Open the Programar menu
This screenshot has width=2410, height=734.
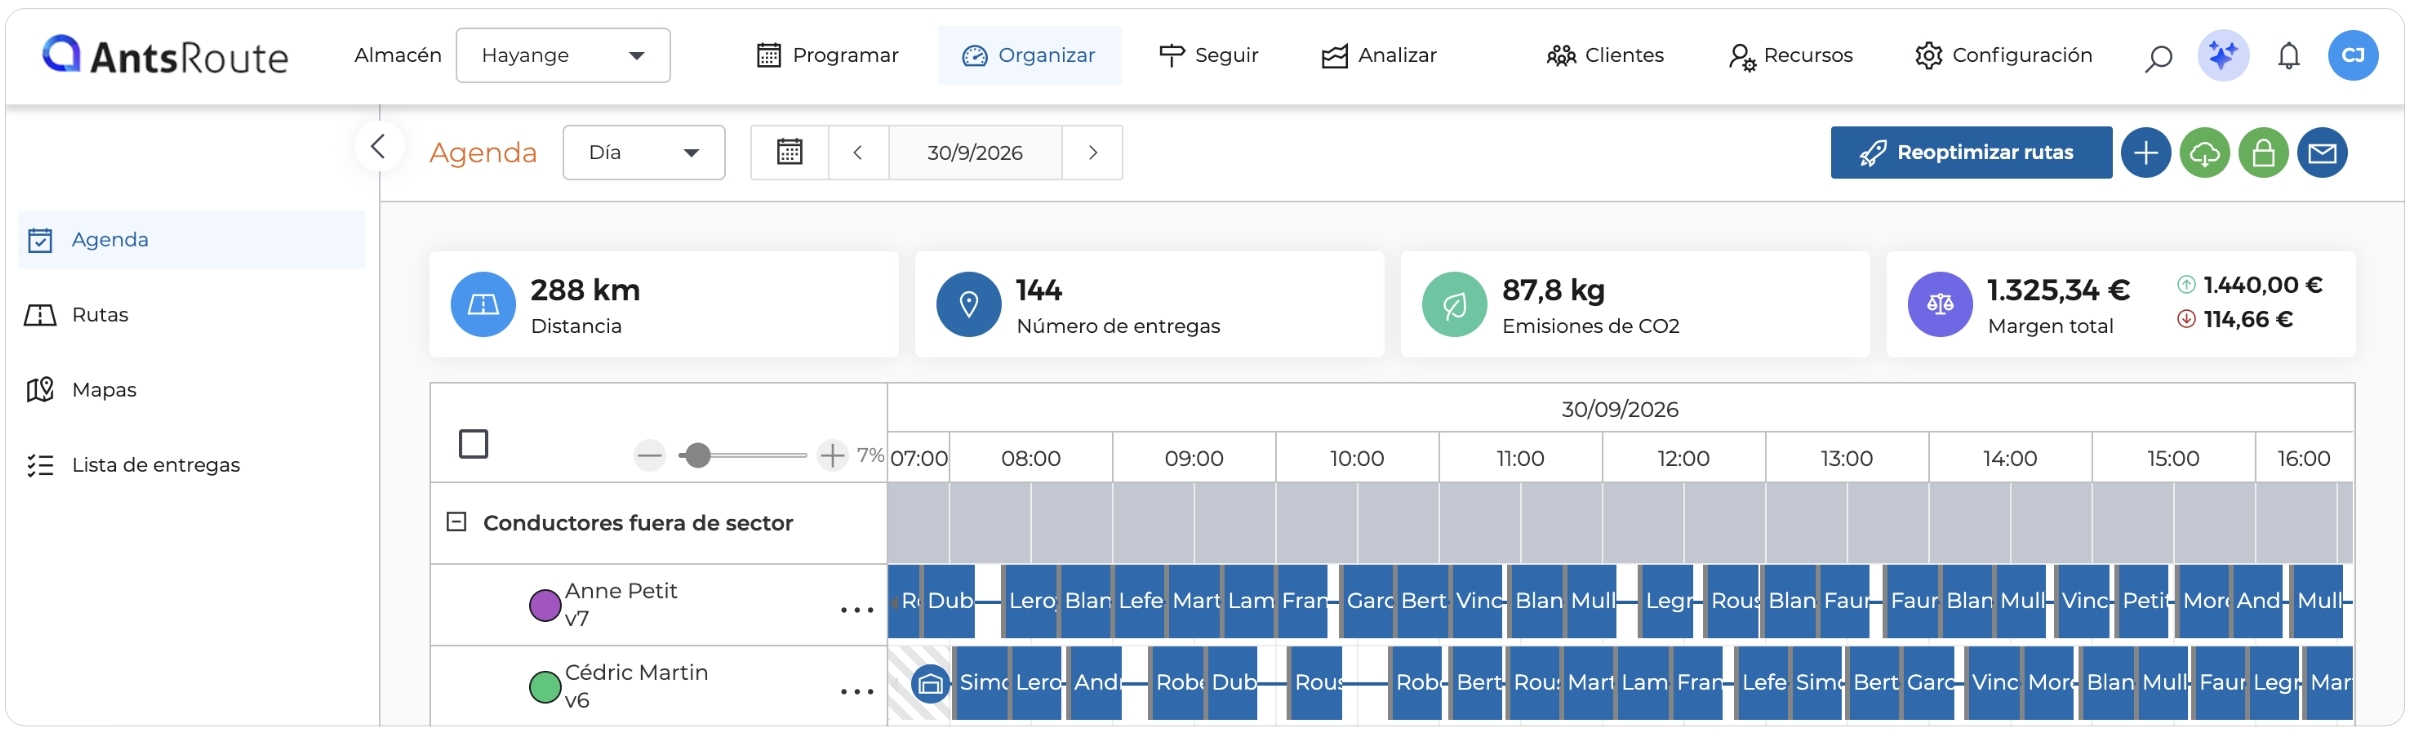click(x=828, y=55)
